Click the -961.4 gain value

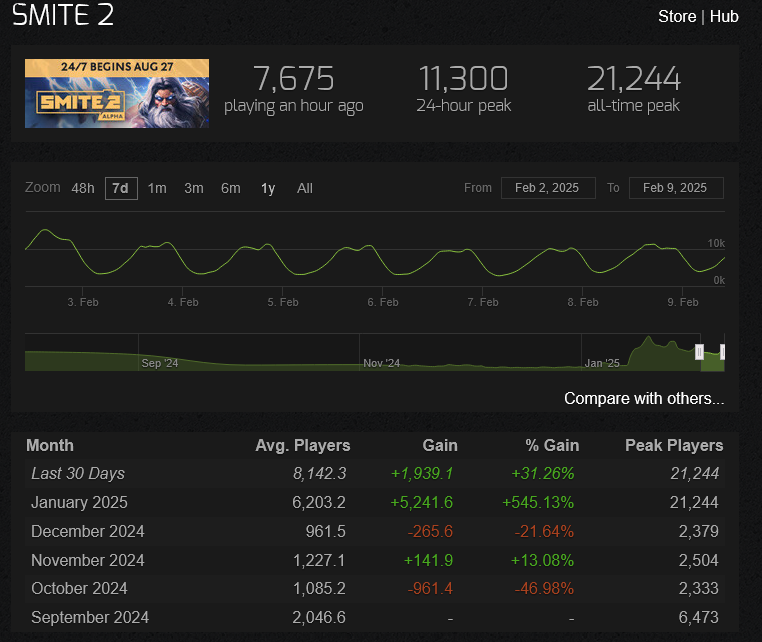[430, 589]
